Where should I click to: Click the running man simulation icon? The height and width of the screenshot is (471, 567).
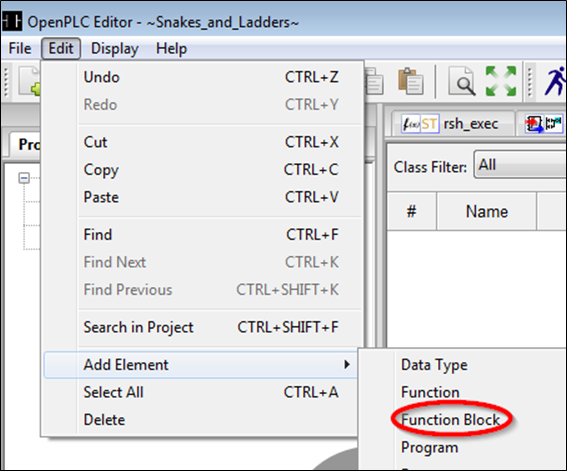(x=555, y=81)
